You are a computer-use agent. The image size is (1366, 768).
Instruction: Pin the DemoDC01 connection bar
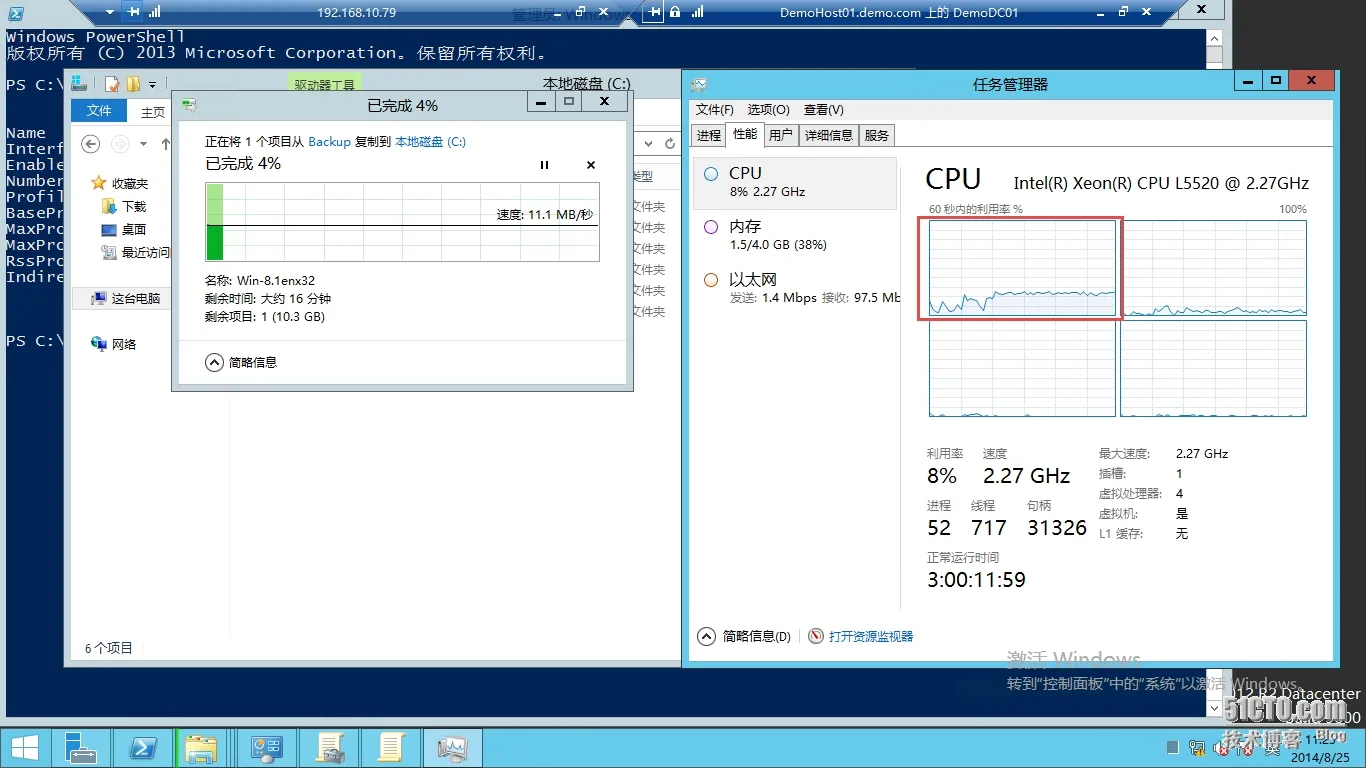pyautogui.click(x=654, y=11)
